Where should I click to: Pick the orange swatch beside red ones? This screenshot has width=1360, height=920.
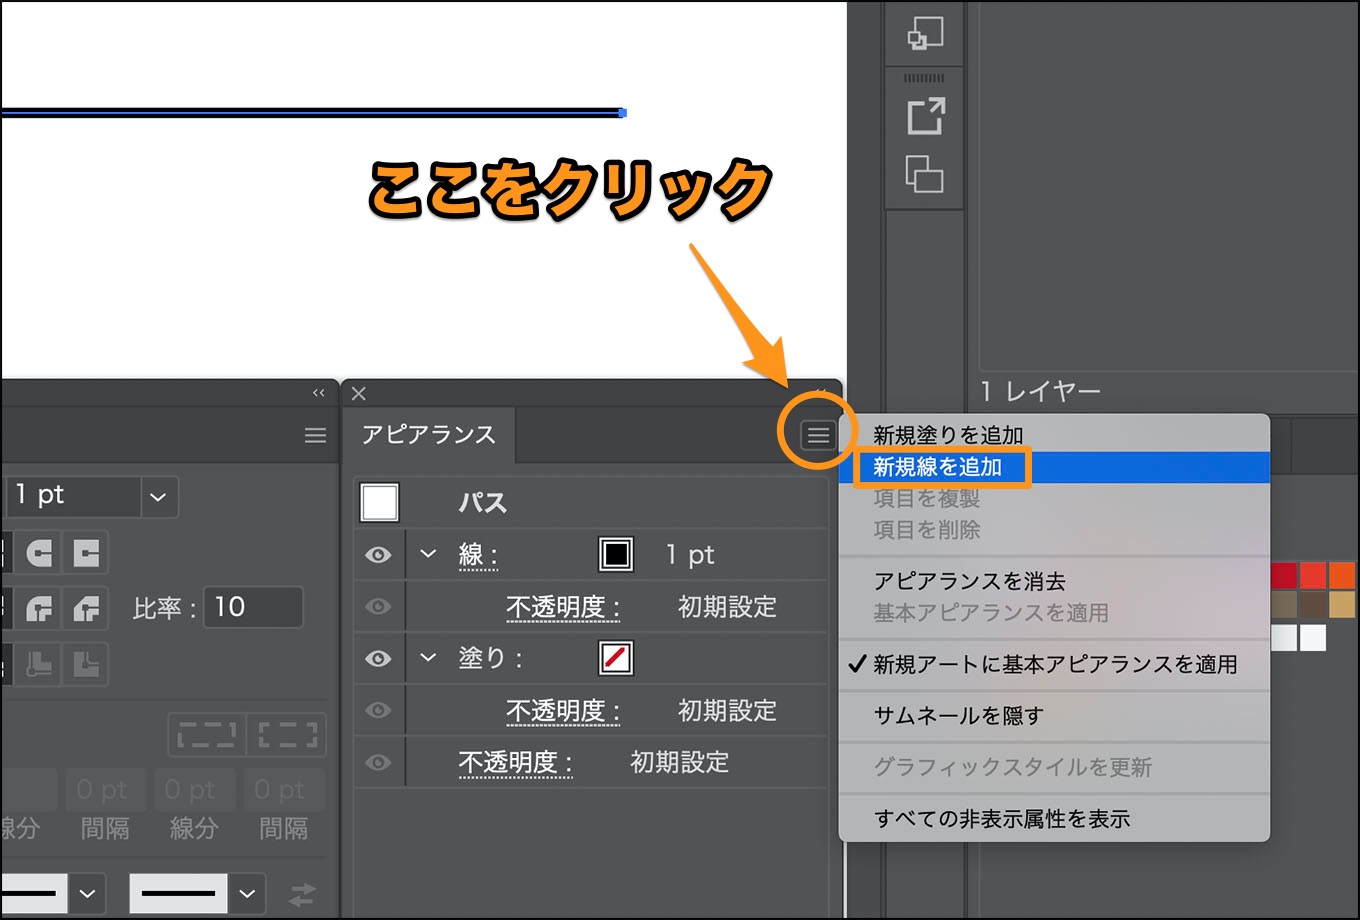click(1342, 576)
